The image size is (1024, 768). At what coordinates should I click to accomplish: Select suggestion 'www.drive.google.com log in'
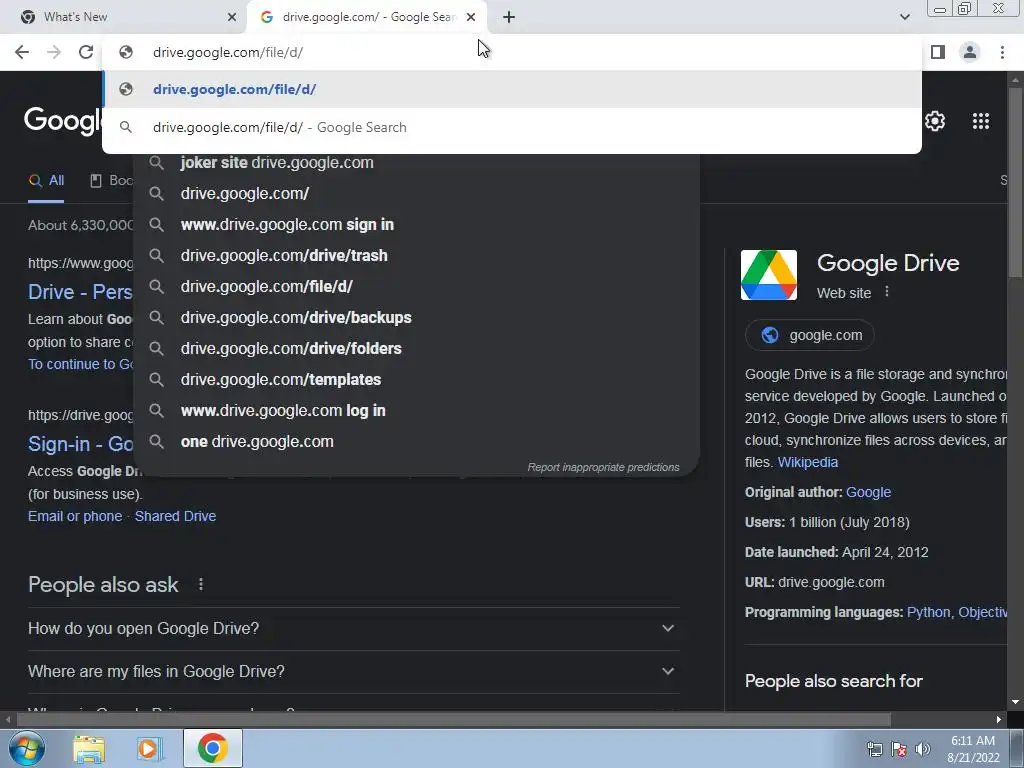pyautogui.click(x=417, y=411)
